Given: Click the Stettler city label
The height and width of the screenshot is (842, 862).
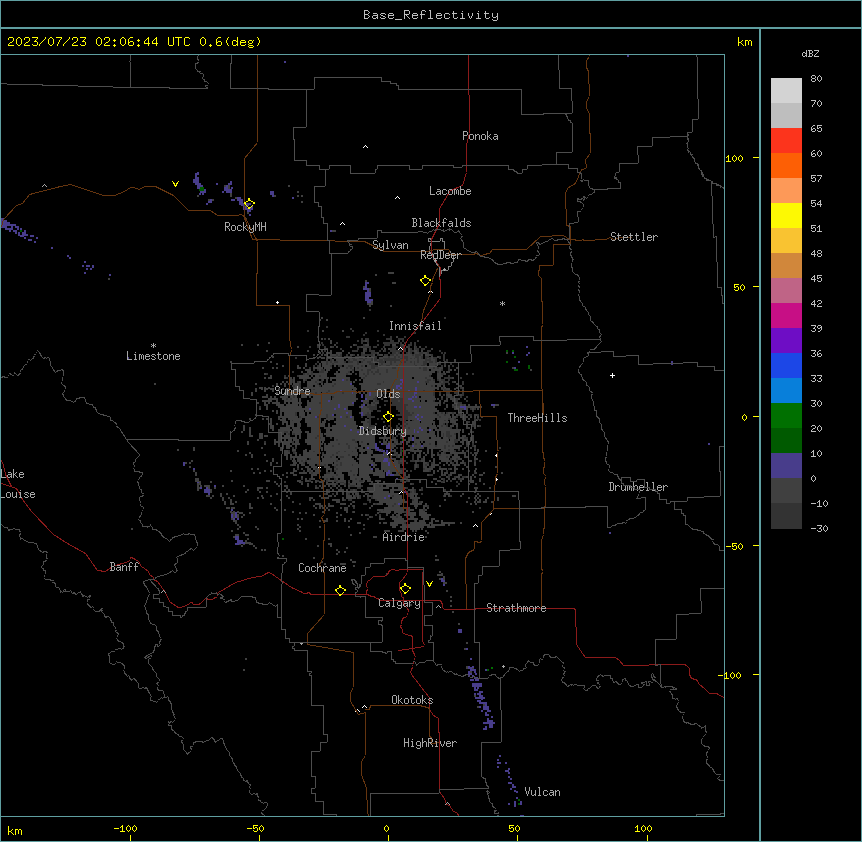Looking at the screenshot, I should (634, 237).
